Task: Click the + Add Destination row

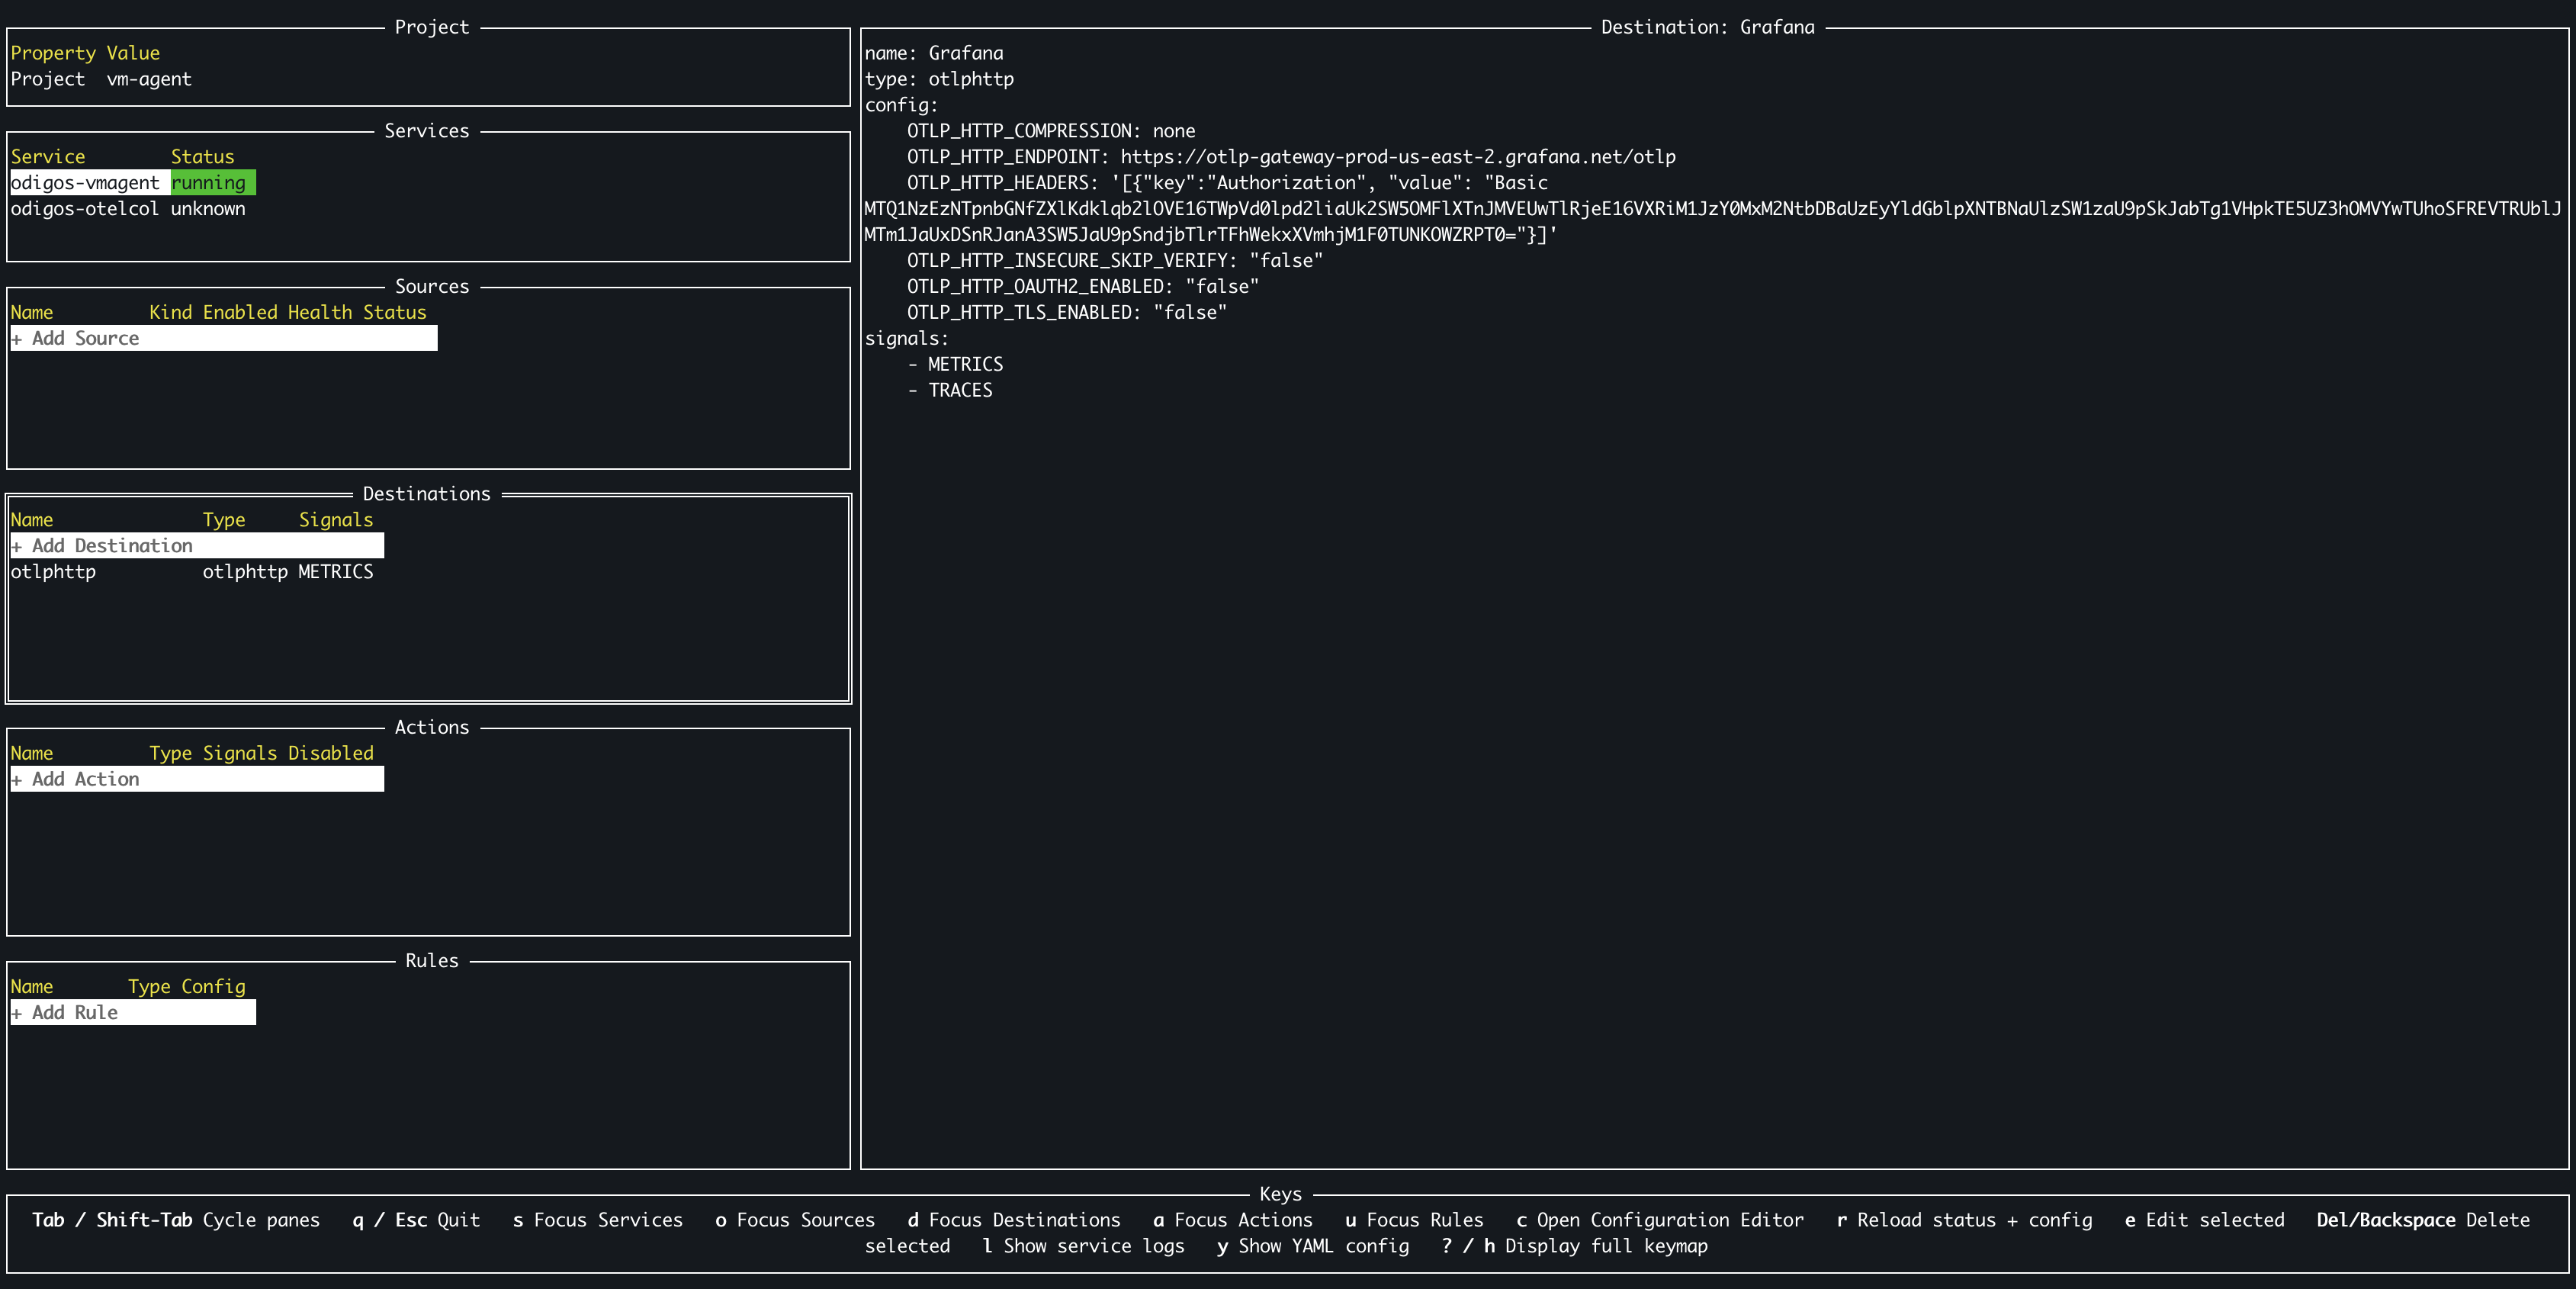Action: tap(196, 546)
